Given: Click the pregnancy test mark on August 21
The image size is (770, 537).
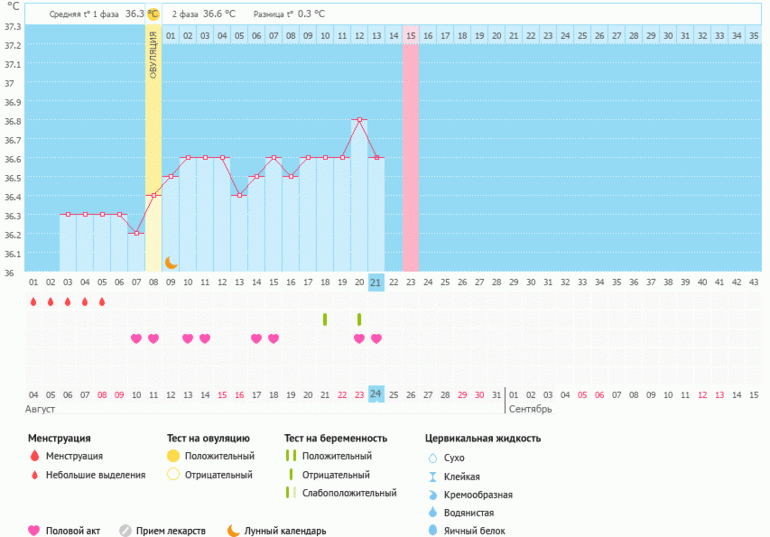Looking at the screenshot, I should coord(325,319).
